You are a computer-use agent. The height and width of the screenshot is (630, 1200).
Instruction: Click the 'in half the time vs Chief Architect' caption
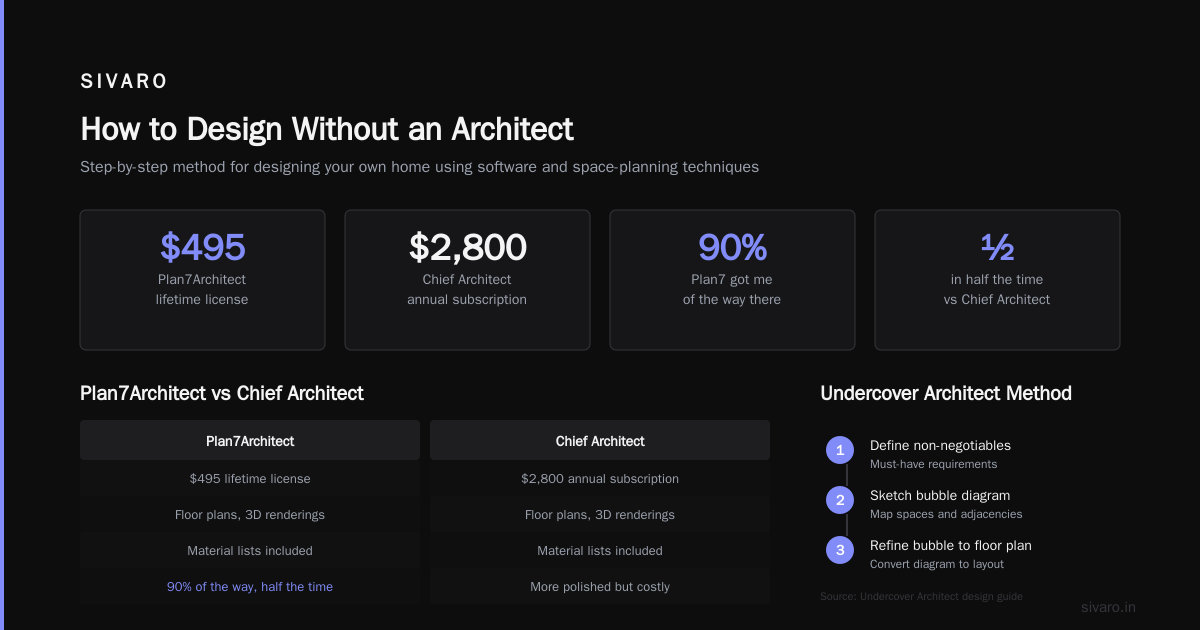[x=997, y=289]
